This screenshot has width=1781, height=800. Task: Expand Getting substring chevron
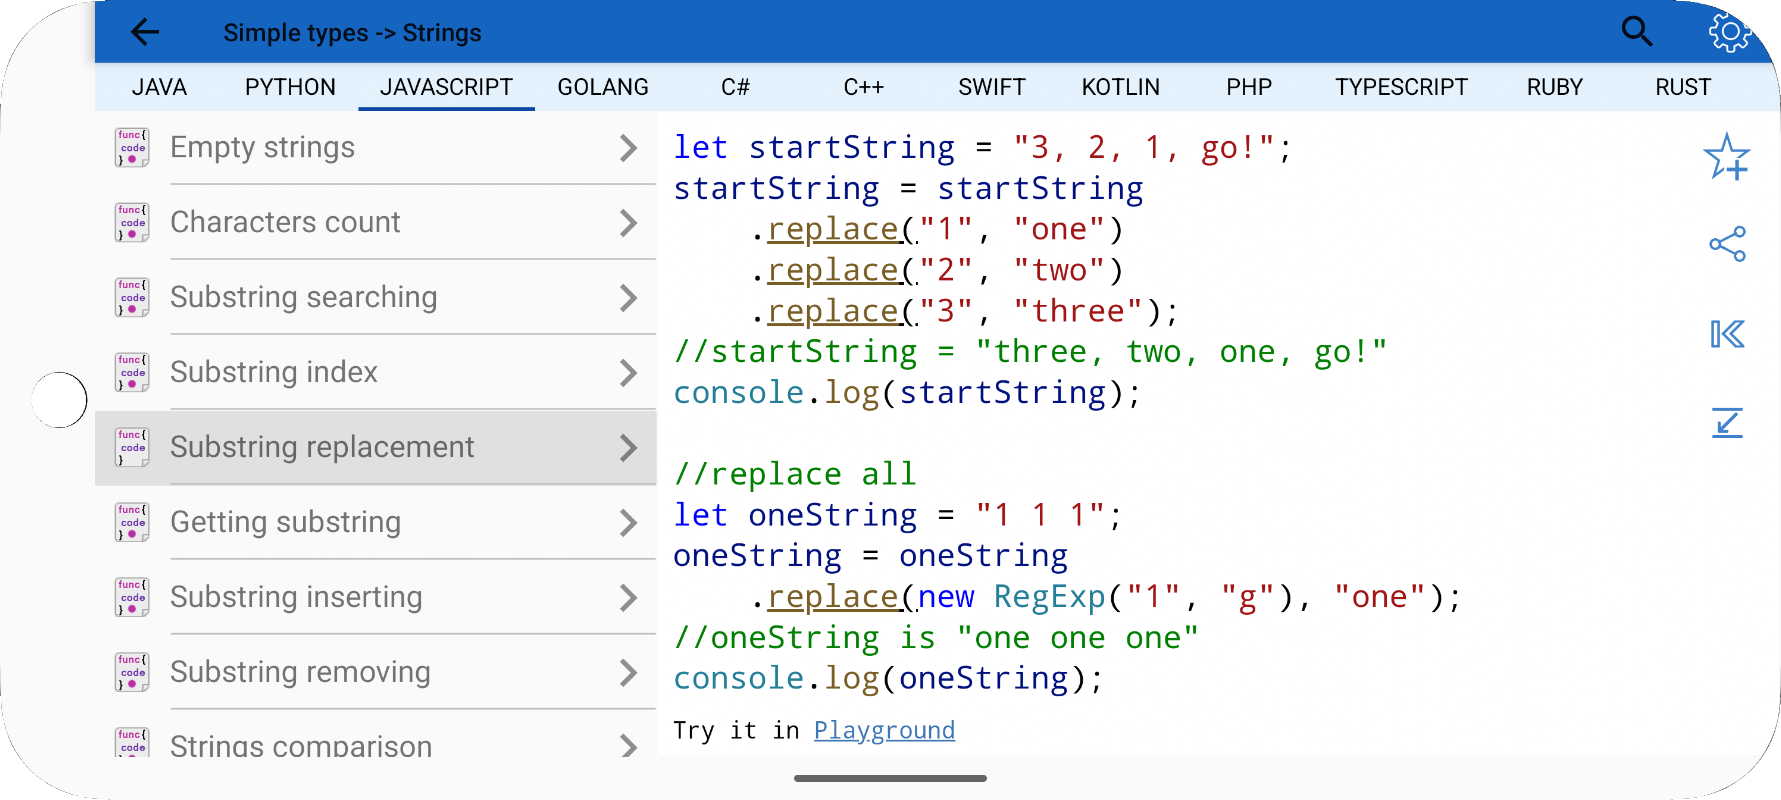[x=628, y=522]
